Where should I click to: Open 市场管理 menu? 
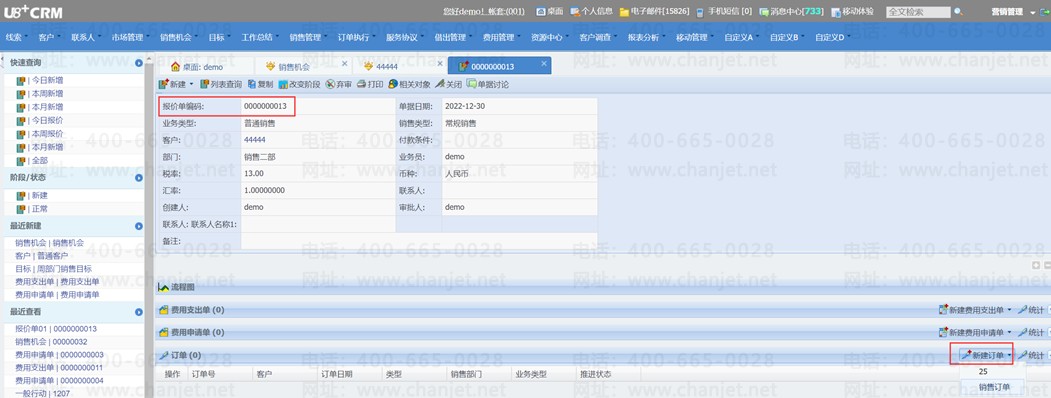click(x=130, y=38)
